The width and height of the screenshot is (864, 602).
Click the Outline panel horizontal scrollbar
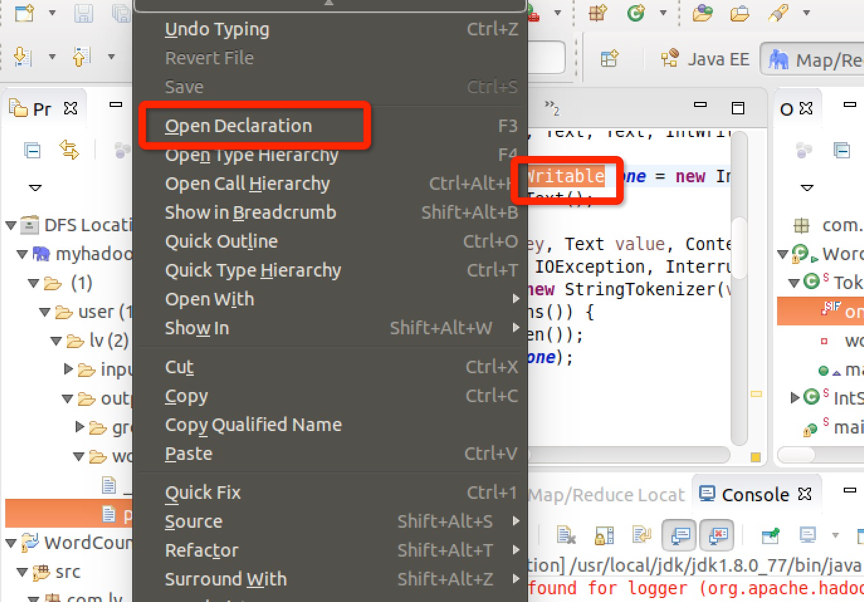pyautogui.click(x=796, y=454)
